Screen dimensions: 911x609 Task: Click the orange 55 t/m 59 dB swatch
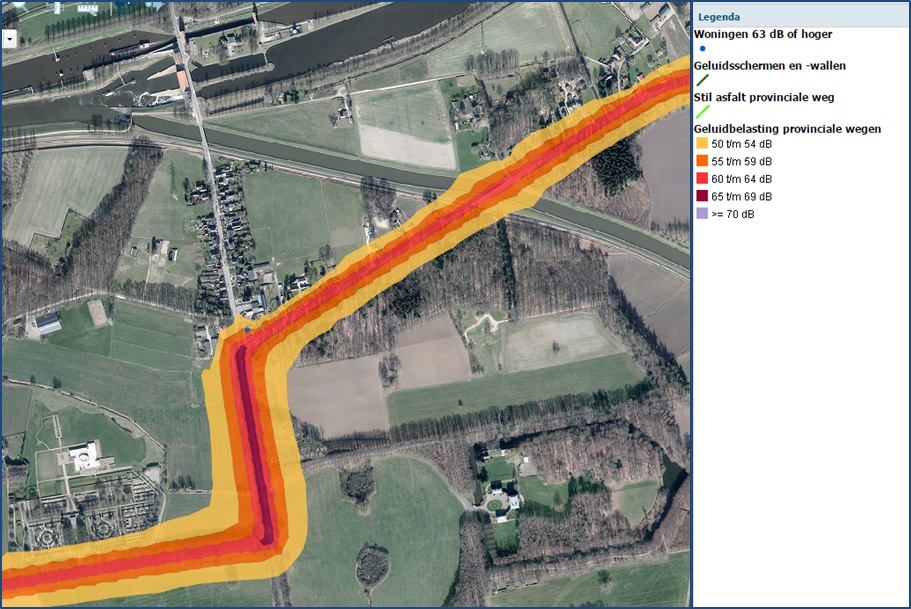[x=702, y=161]
